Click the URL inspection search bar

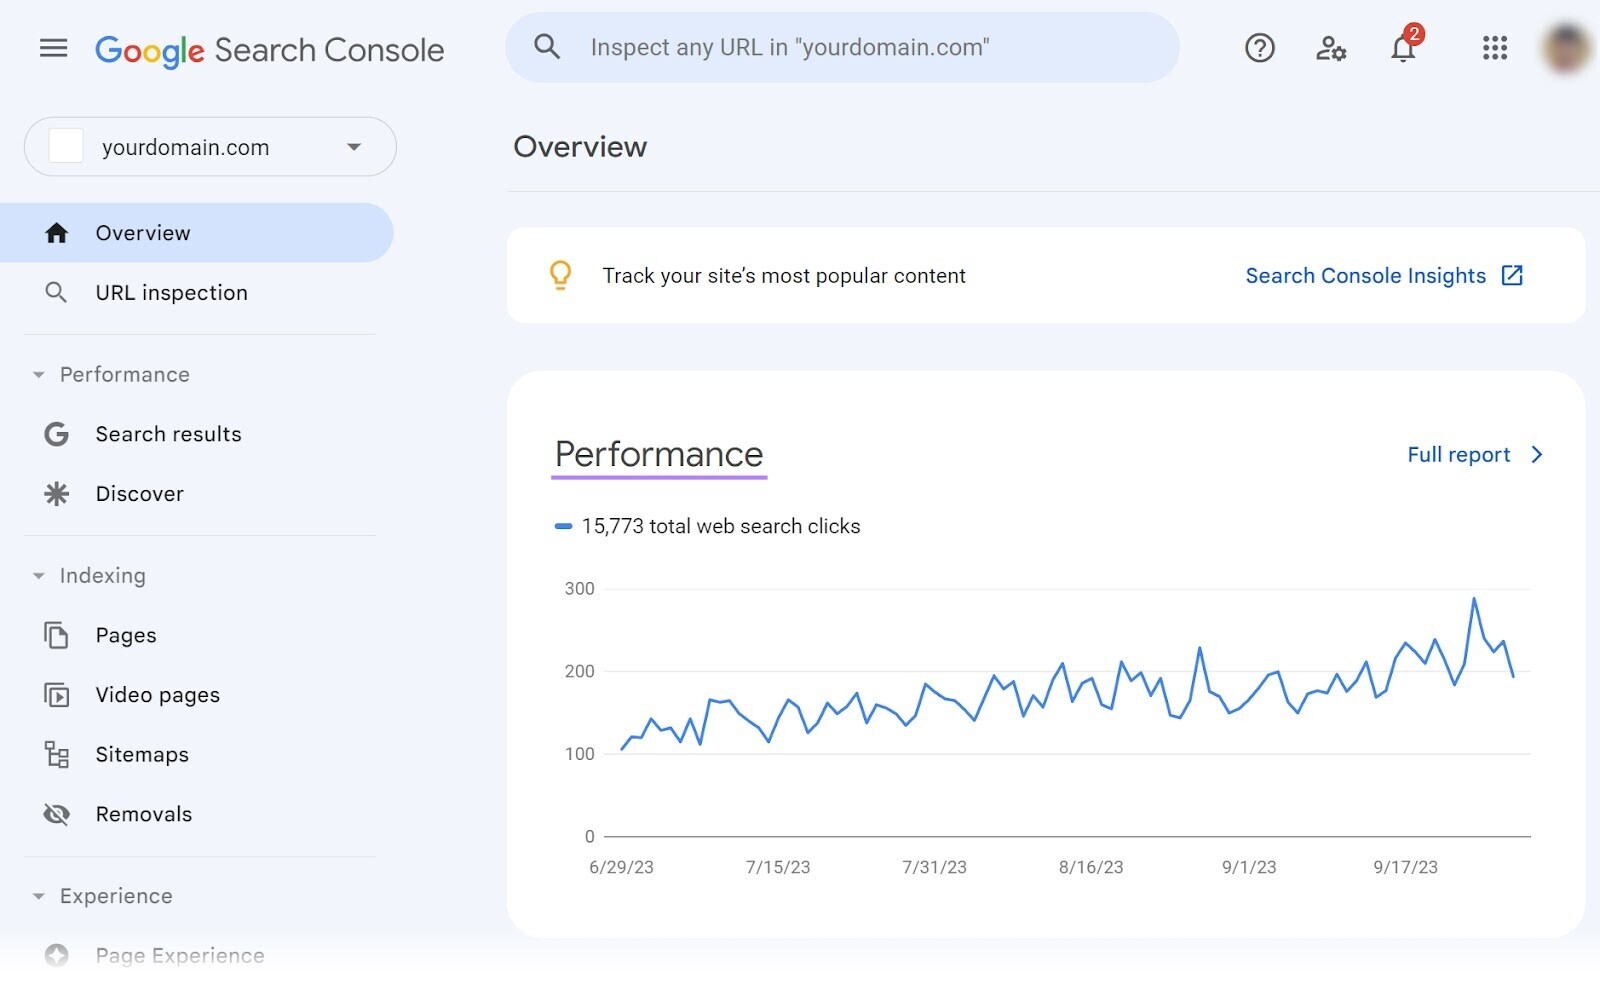[x=840, y=47]
